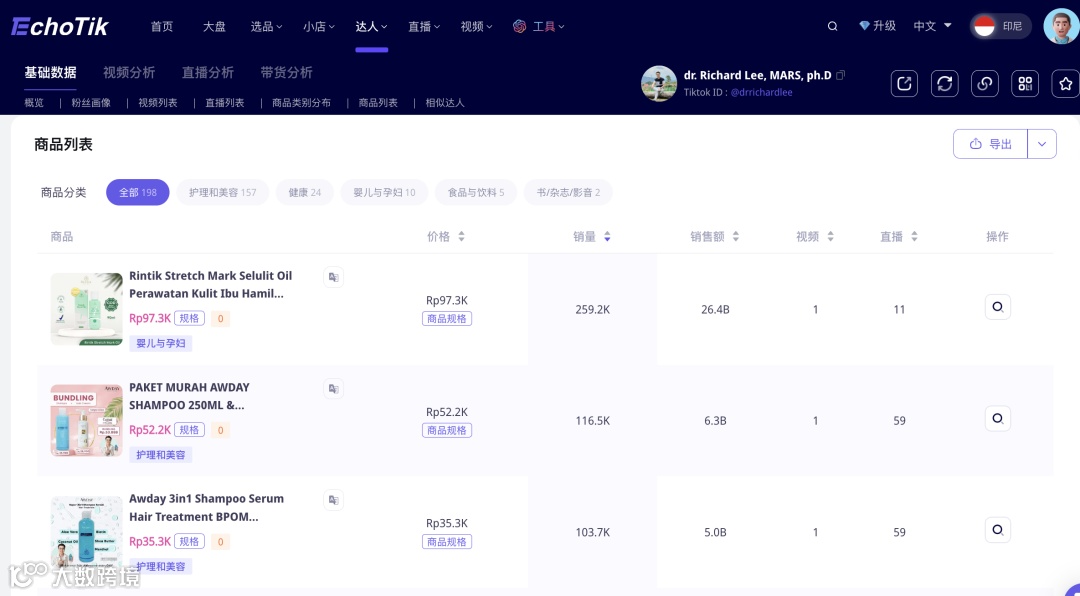Click search action for Awday 3in1 Shampoo row
1080x596 pixels.
pyautogui.click(x=997, y=530)
